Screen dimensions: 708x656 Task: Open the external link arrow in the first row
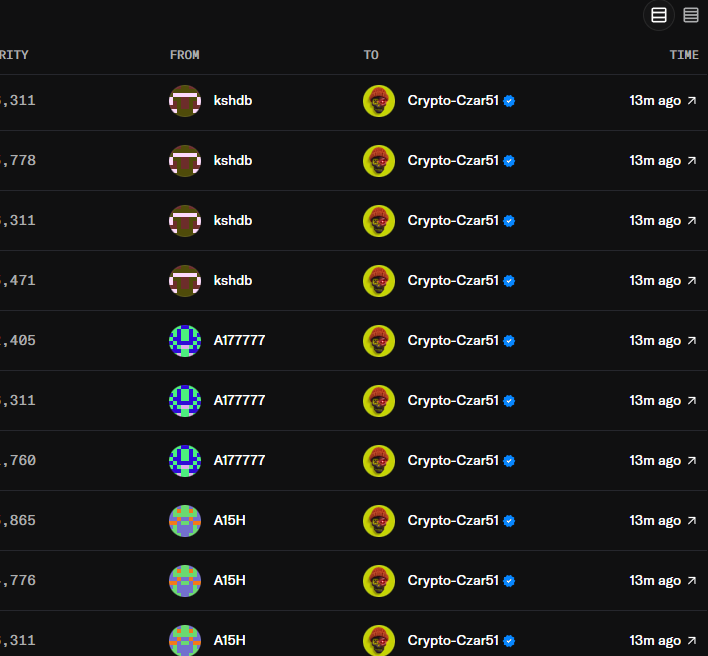[x=692, y=101]
